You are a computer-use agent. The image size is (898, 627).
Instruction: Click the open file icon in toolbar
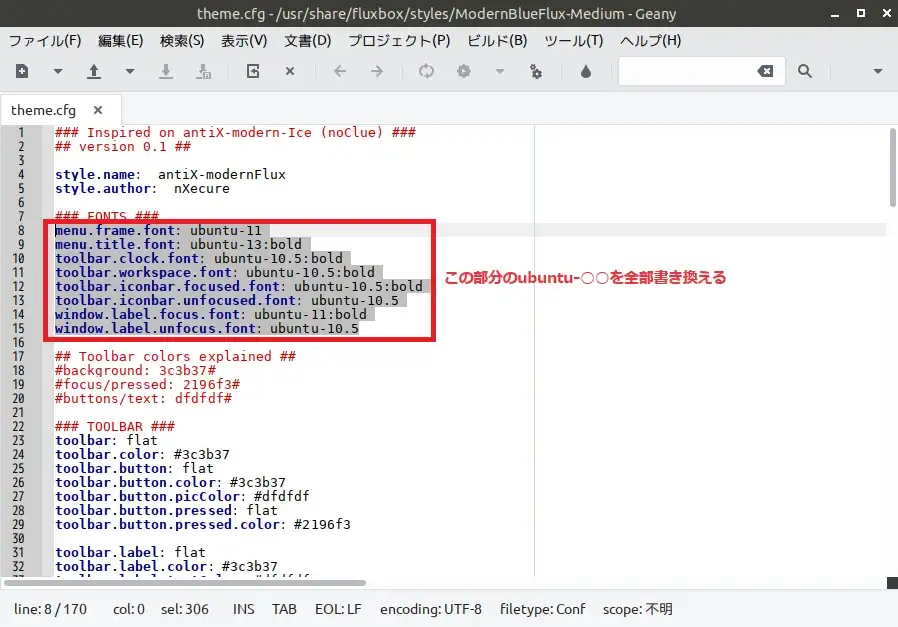94,71
